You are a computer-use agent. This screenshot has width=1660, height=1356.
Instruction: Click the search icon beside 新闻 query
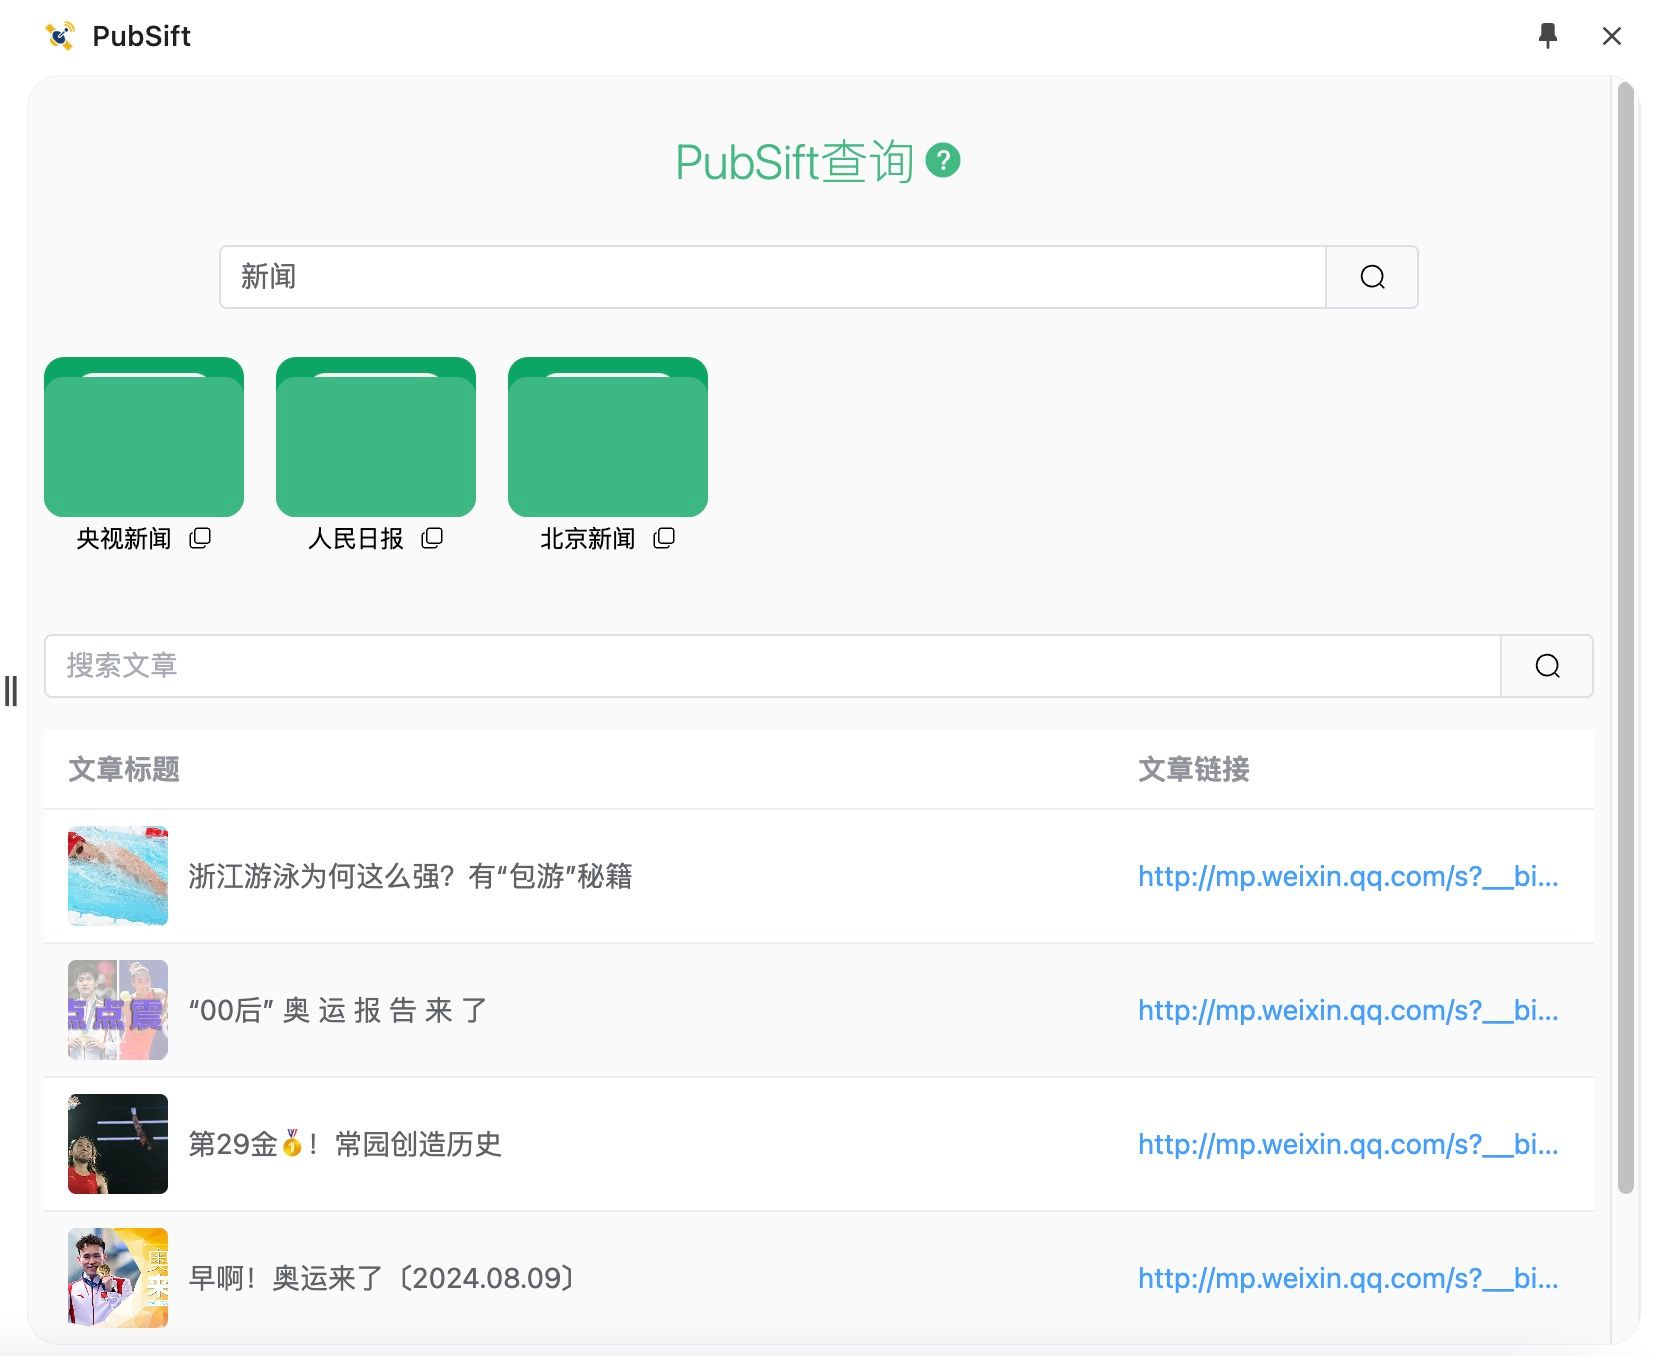tap(1372, 277)
